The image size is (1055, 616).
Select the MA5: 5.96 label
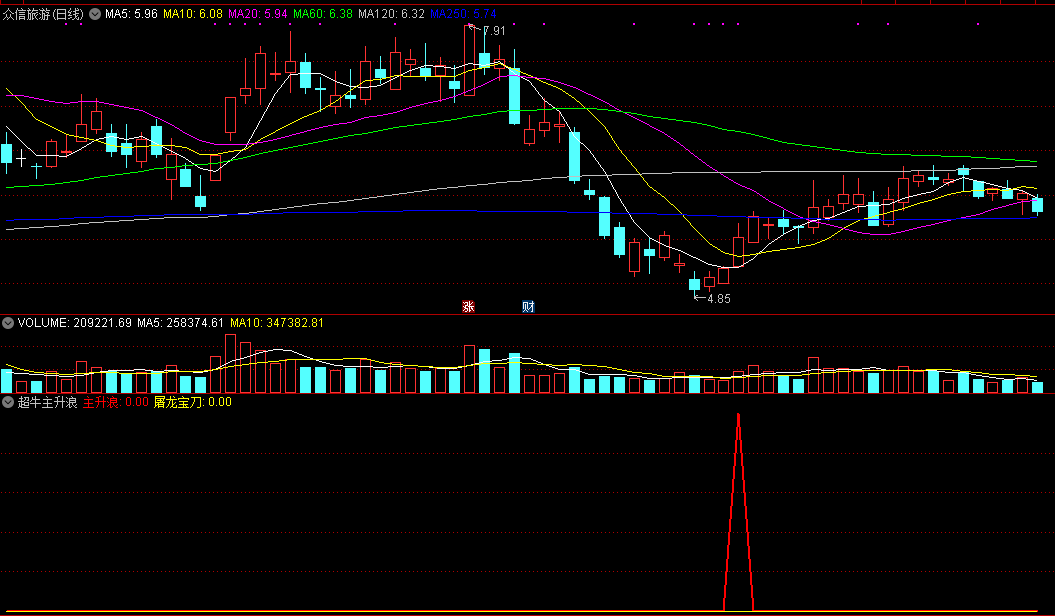point(131,14)
